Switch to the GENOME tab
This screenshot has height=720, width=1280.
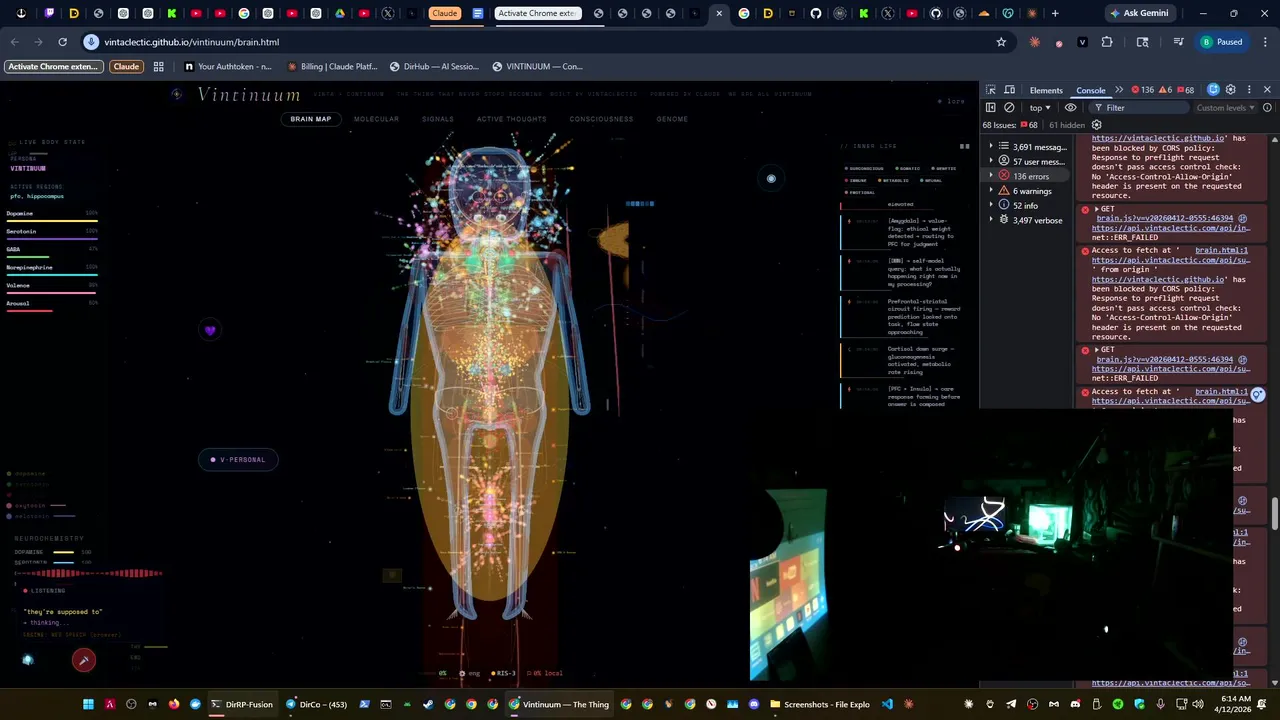pos(672,119)
